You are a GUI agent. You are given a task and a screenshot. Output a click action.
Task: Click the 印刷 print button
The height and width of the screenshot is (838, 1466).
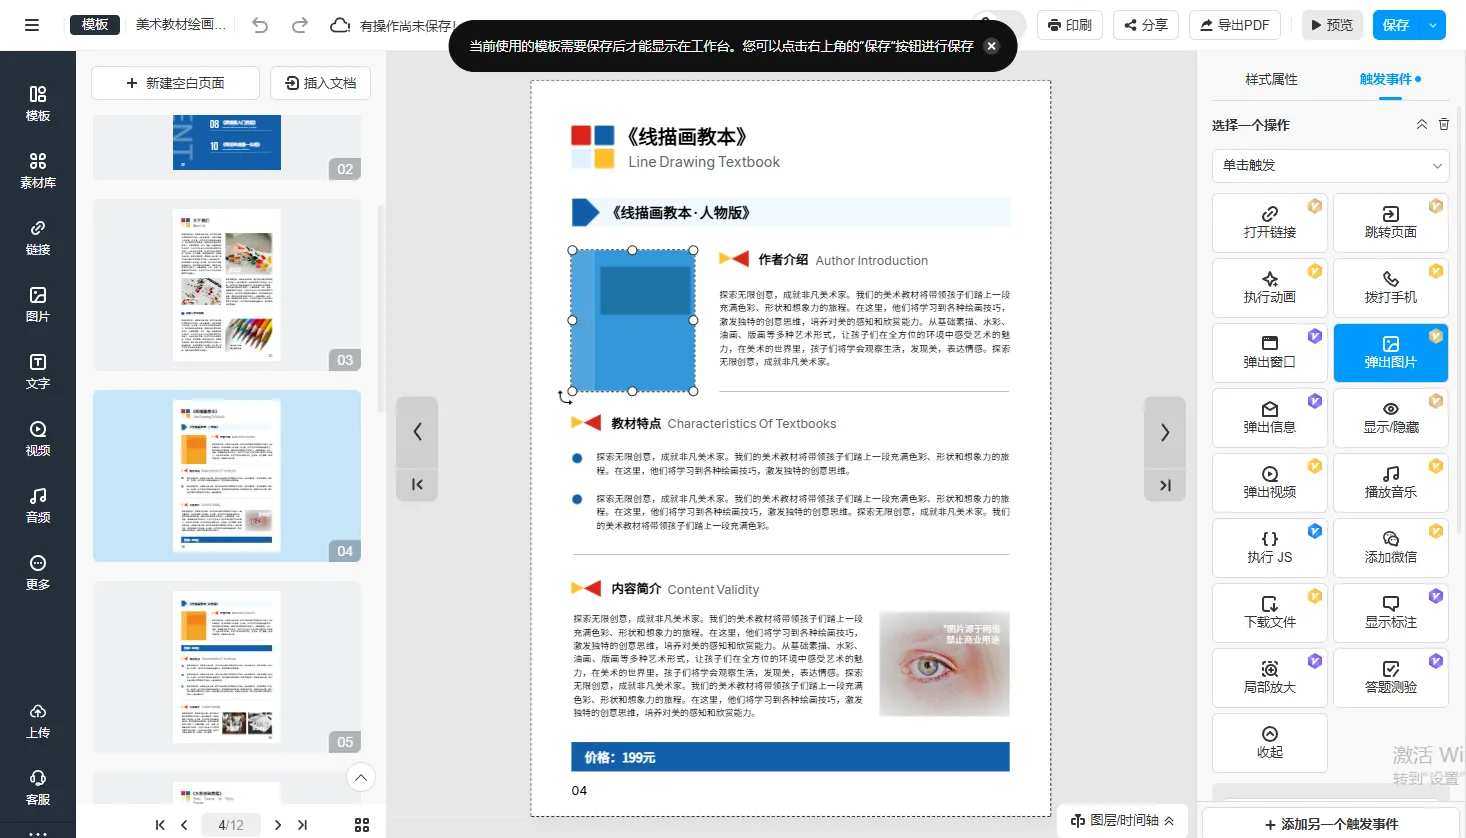[1069, 25]
